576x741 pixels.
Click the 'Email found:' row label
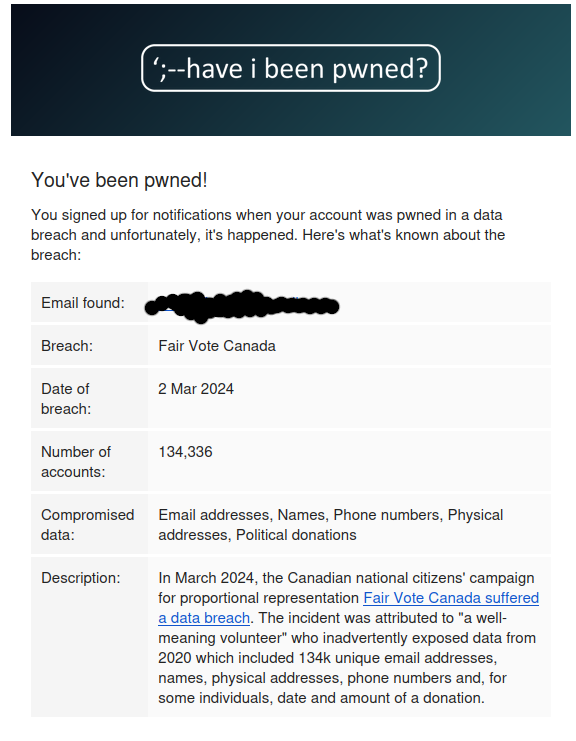tap(83, 303)
